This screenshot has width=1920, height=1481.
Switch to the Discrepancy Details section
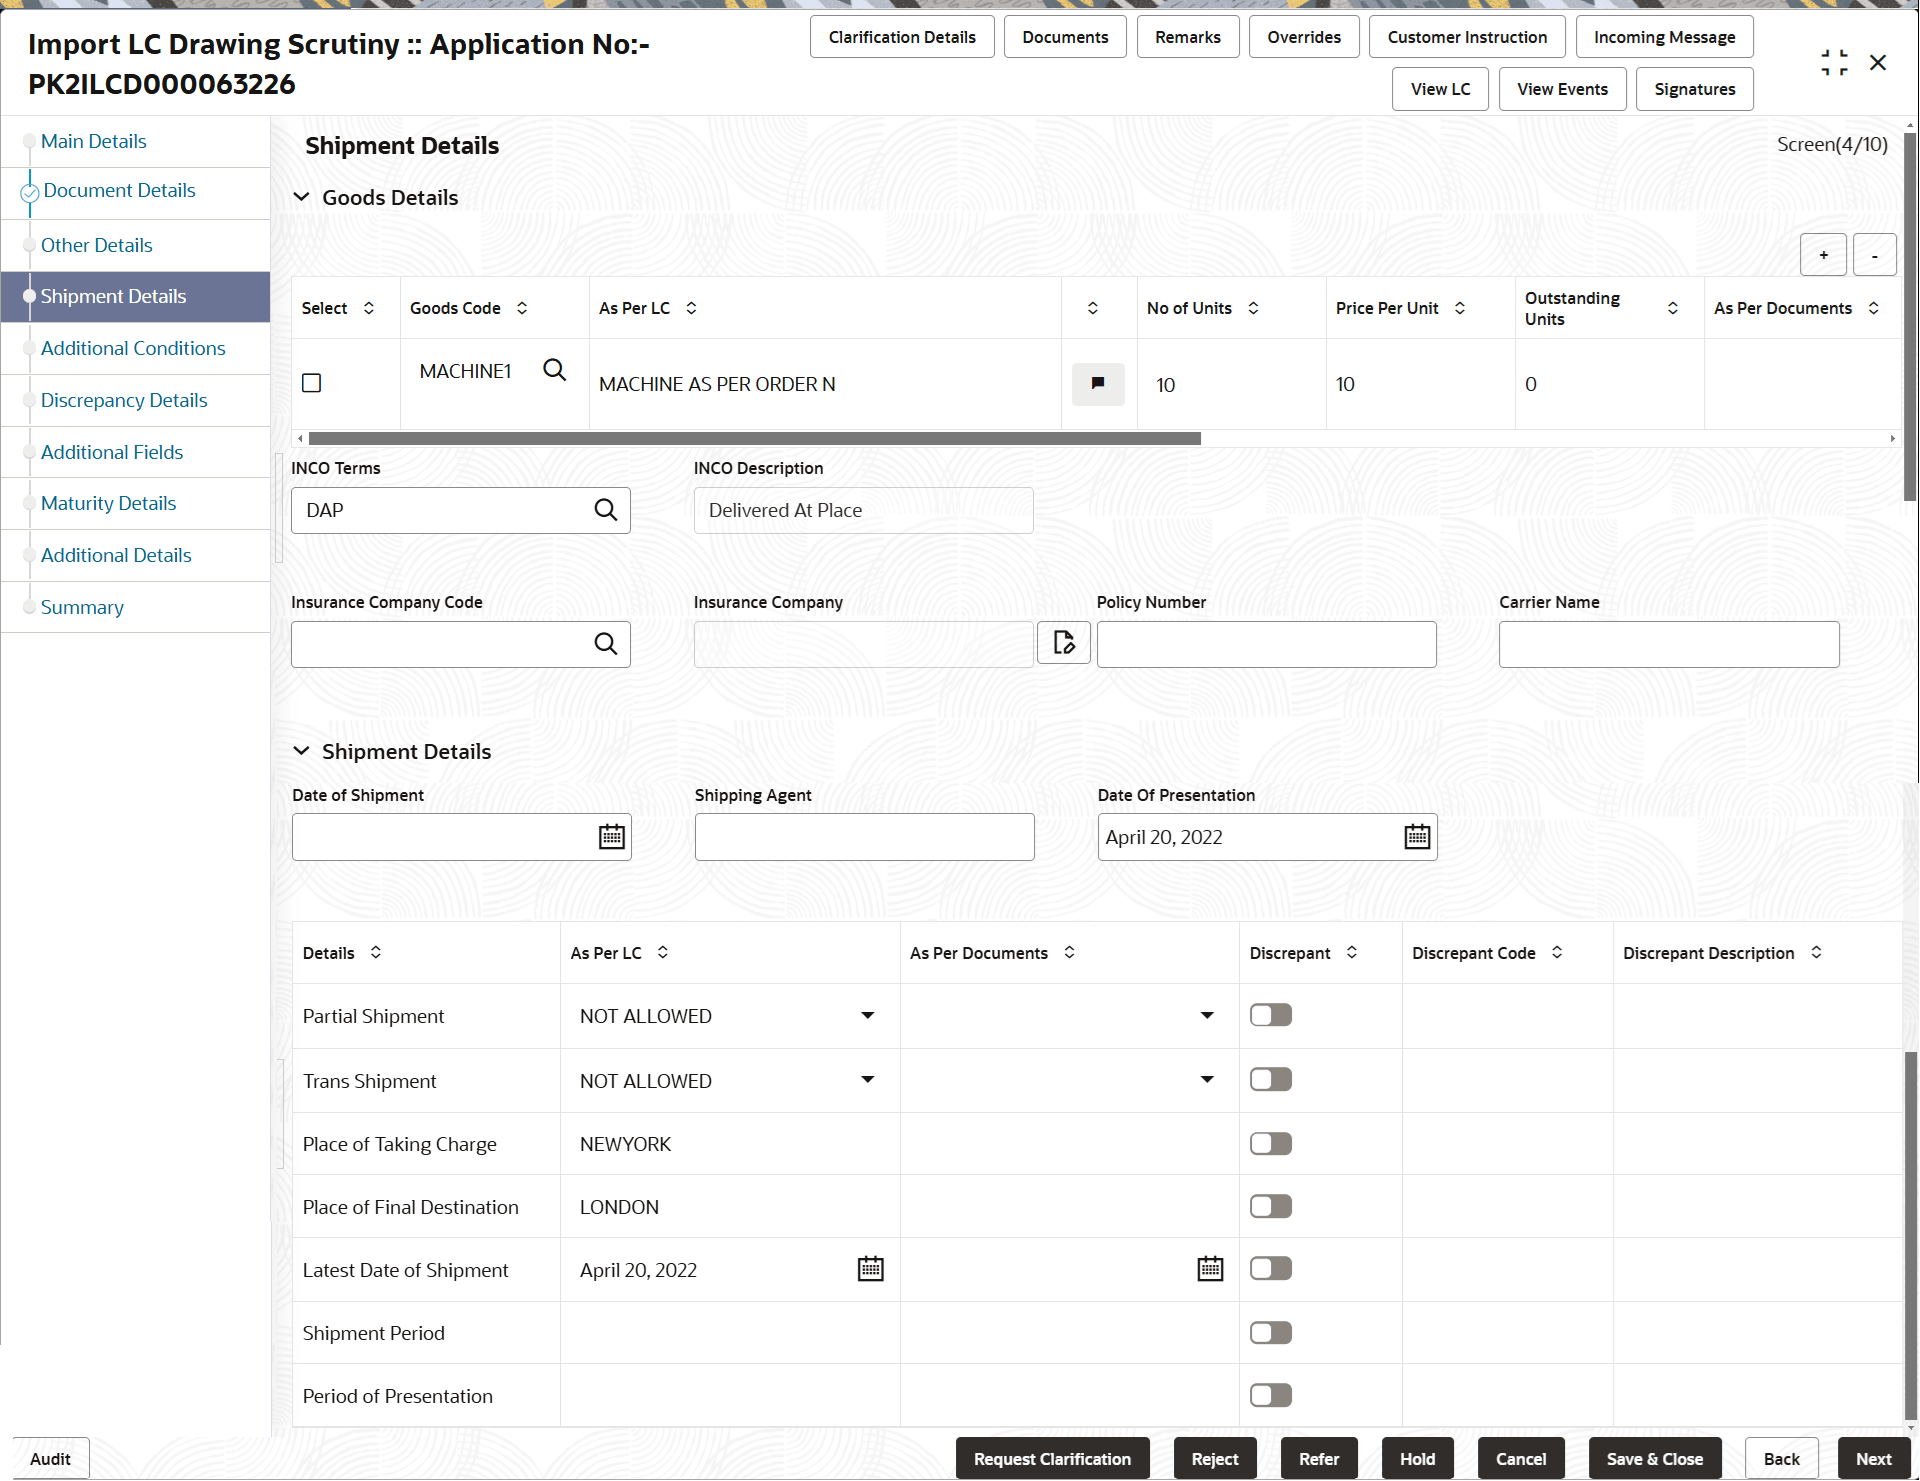coord(124,399)
